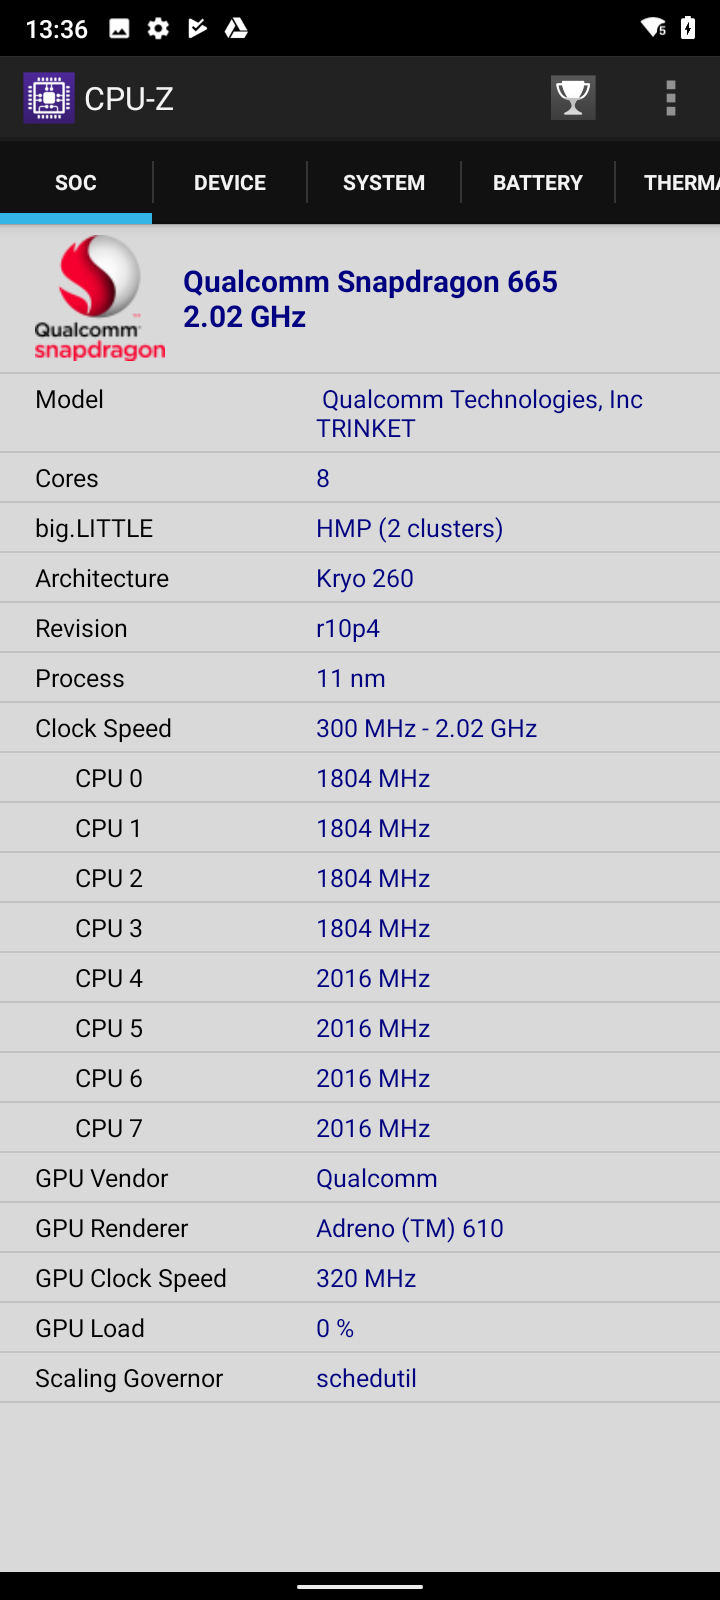The width and height of the screenshot is (720, 1600).
Task: Tap the image notification status icon
Action: 119,28
